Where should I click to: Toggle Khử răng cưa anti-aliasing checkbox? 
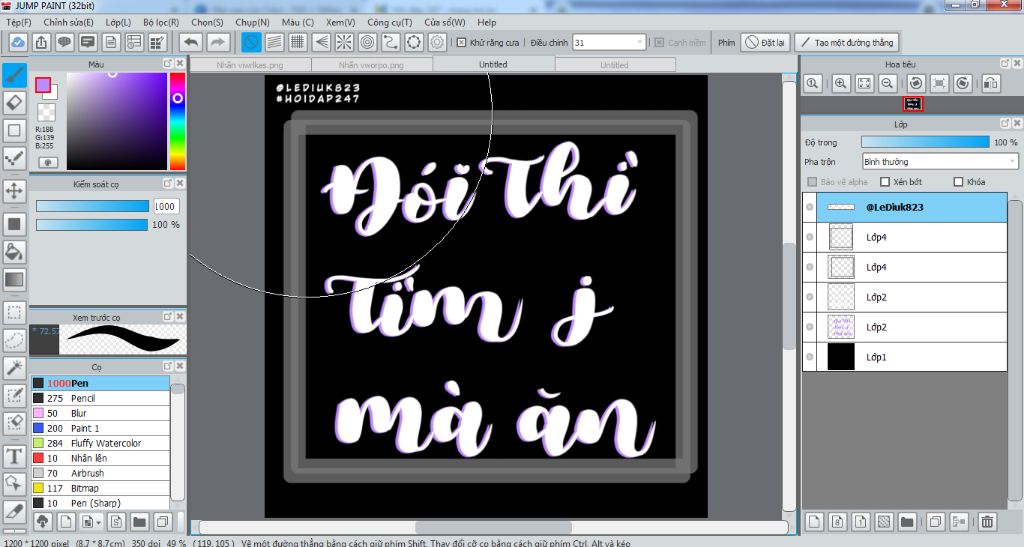pyautogui.click(x=462, y=42)
